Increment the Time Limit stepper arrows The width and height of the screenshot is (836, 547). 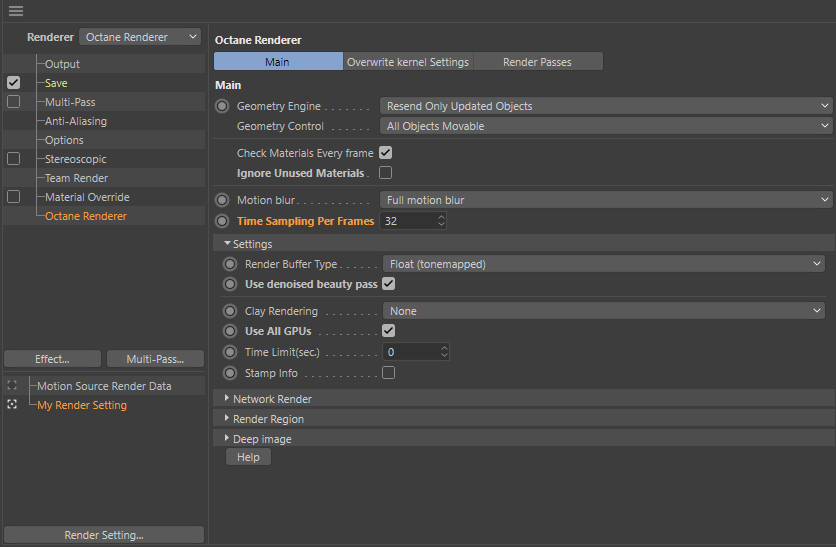click(444, 348)
